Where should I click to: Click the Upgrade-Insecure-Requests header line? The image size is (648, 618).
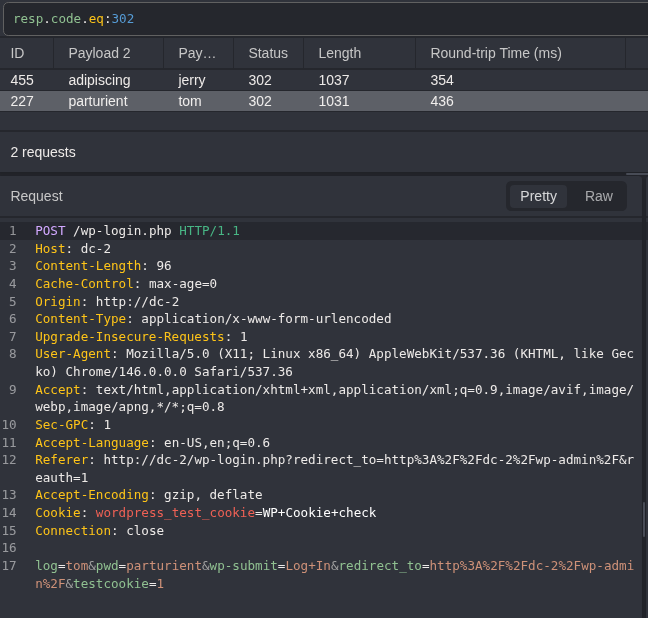[141, 337]
